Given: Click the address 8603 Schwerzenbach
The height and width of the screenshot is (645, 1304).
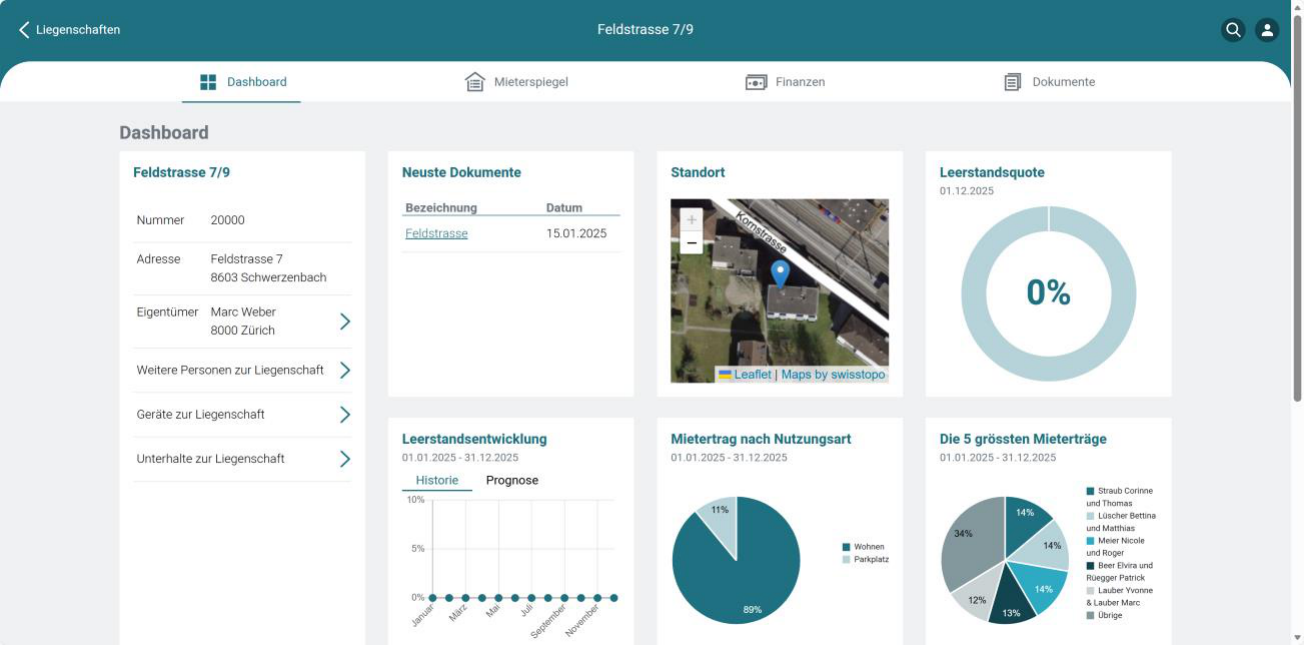Looking at the screenshot, I should coord(268,277).
